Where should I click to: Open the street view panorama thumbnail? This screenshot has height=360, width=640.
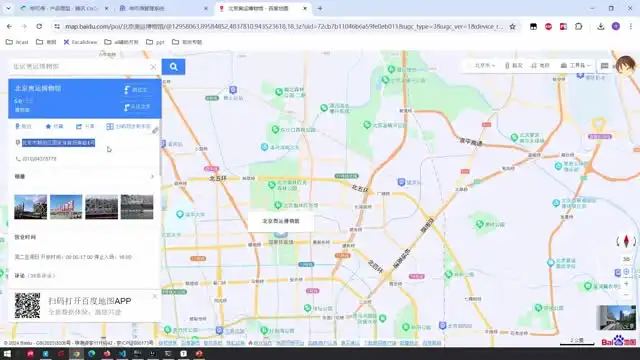coord(616,317)
